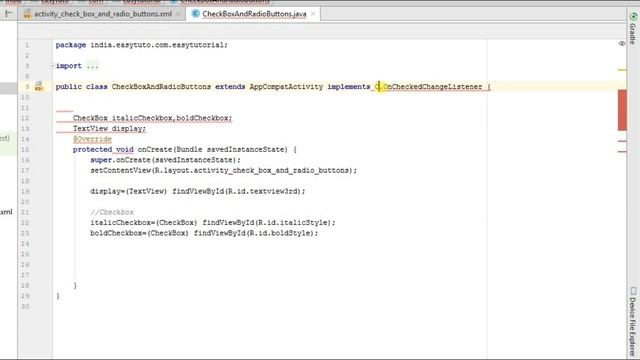Click the 'setContentView' statement
This screenshot has height=360, width=640.
click(x=223, y=171)
